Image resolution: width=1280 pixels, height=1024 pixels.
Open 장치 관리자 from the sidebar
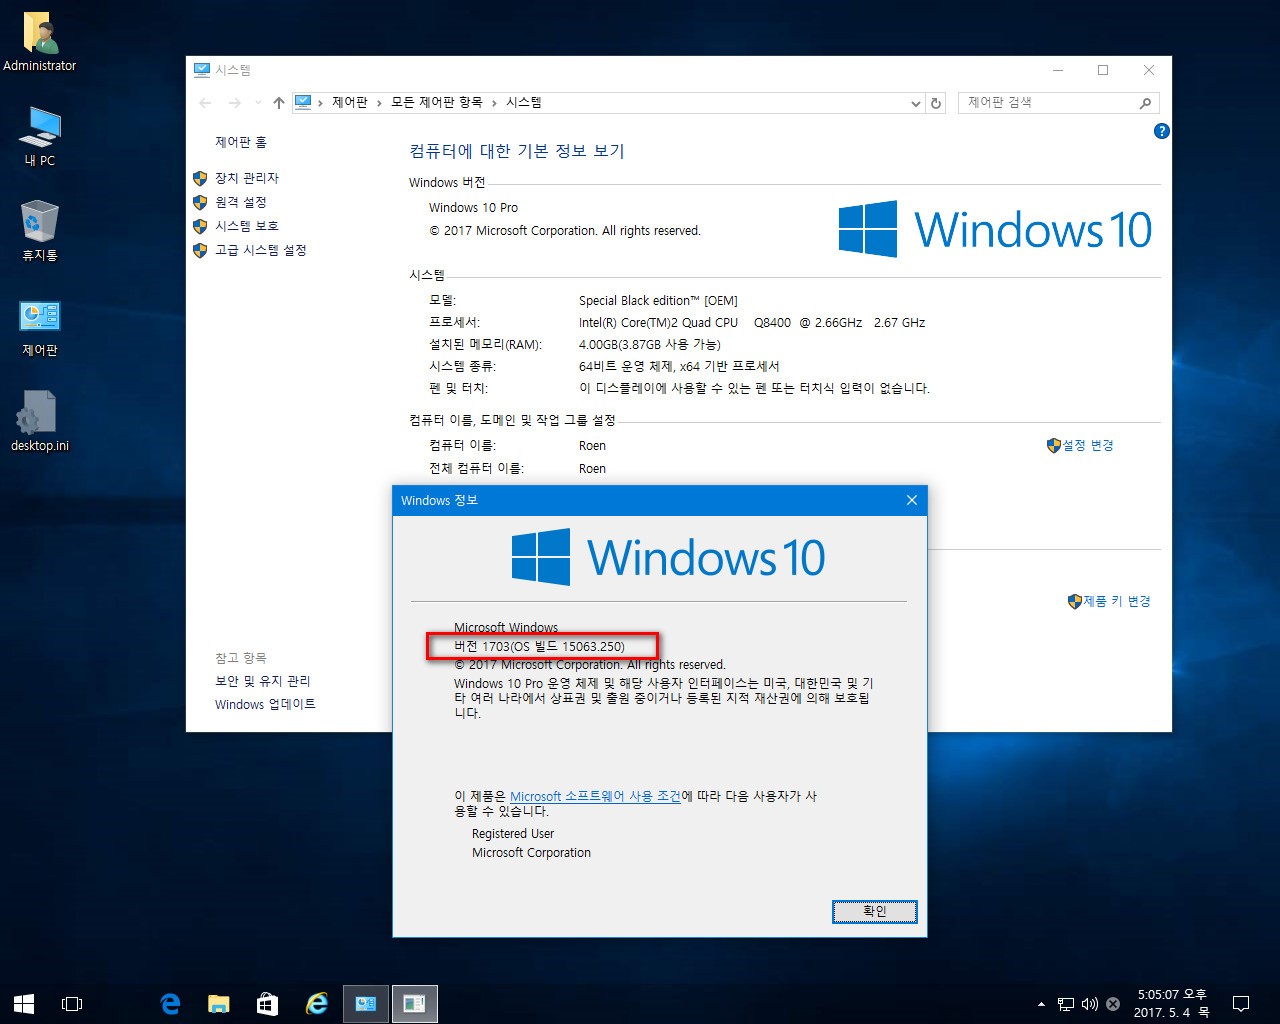click(247, 178)
